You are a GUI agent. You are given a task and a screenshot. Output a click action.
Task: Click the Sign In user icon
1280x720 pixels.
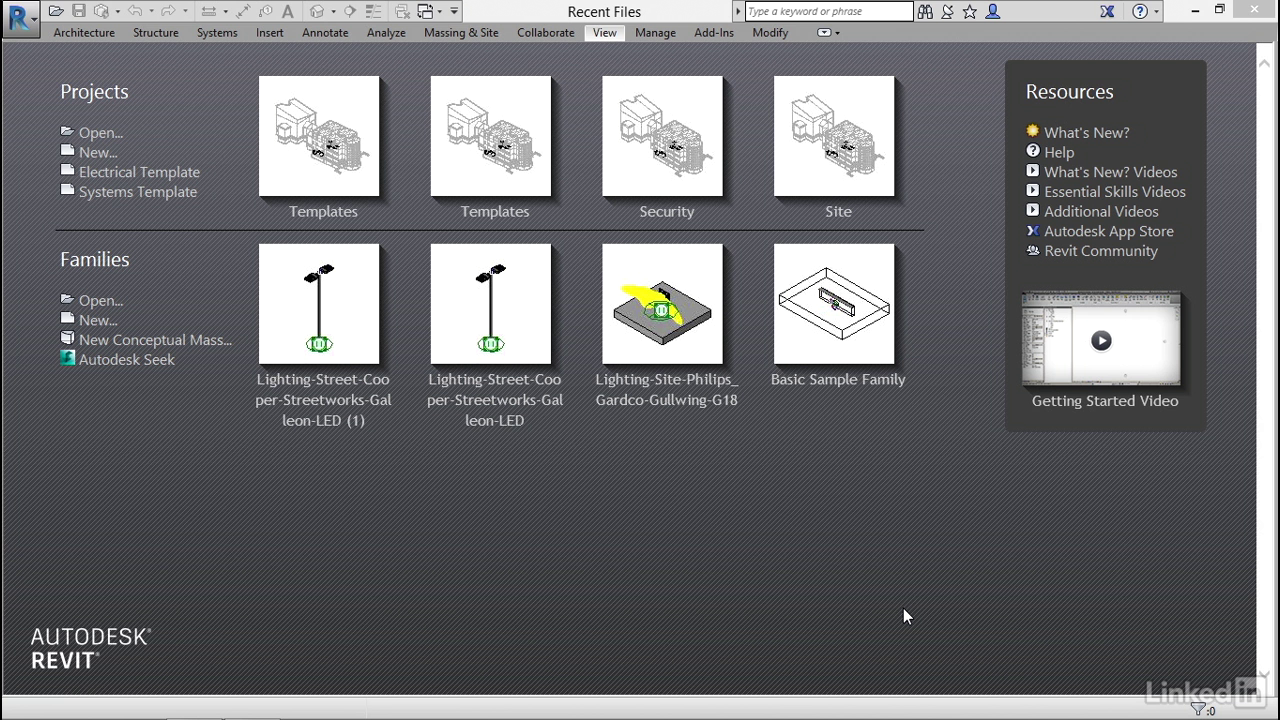pos(992,12)
